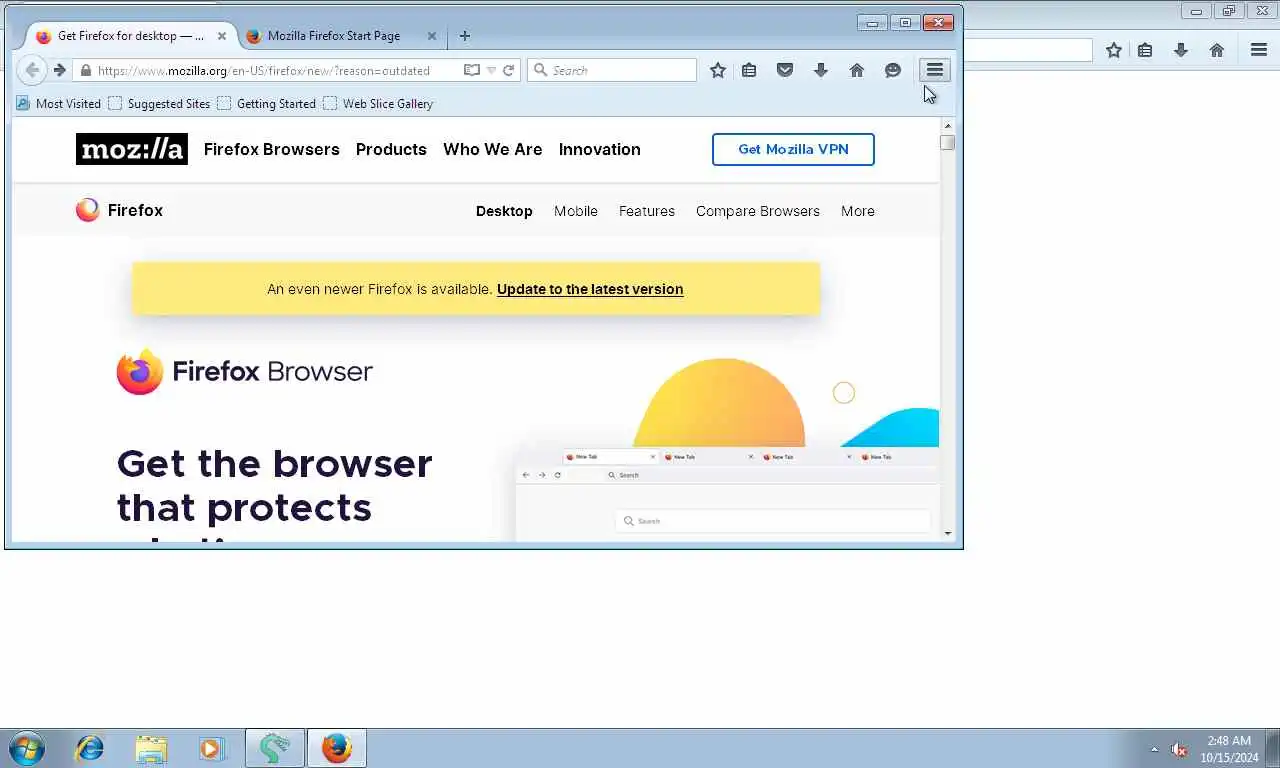Open Windows Start menu

27,748
